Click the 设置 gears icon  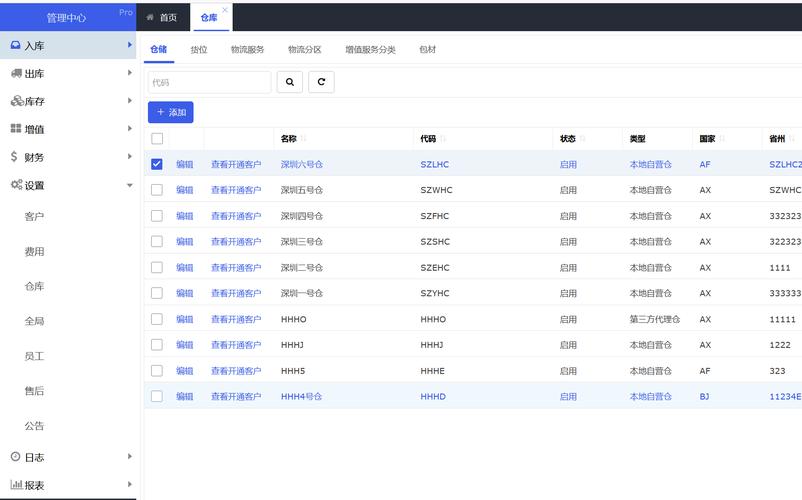pyautogui.click(x=16, y=185)
